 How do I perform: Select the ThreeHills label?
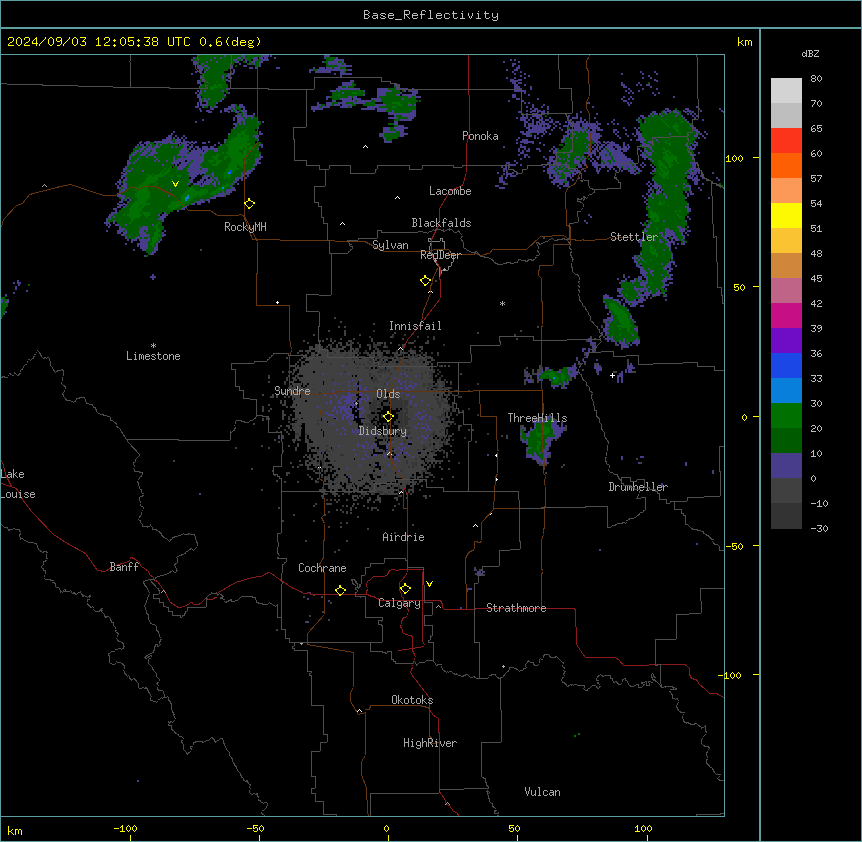537,418
